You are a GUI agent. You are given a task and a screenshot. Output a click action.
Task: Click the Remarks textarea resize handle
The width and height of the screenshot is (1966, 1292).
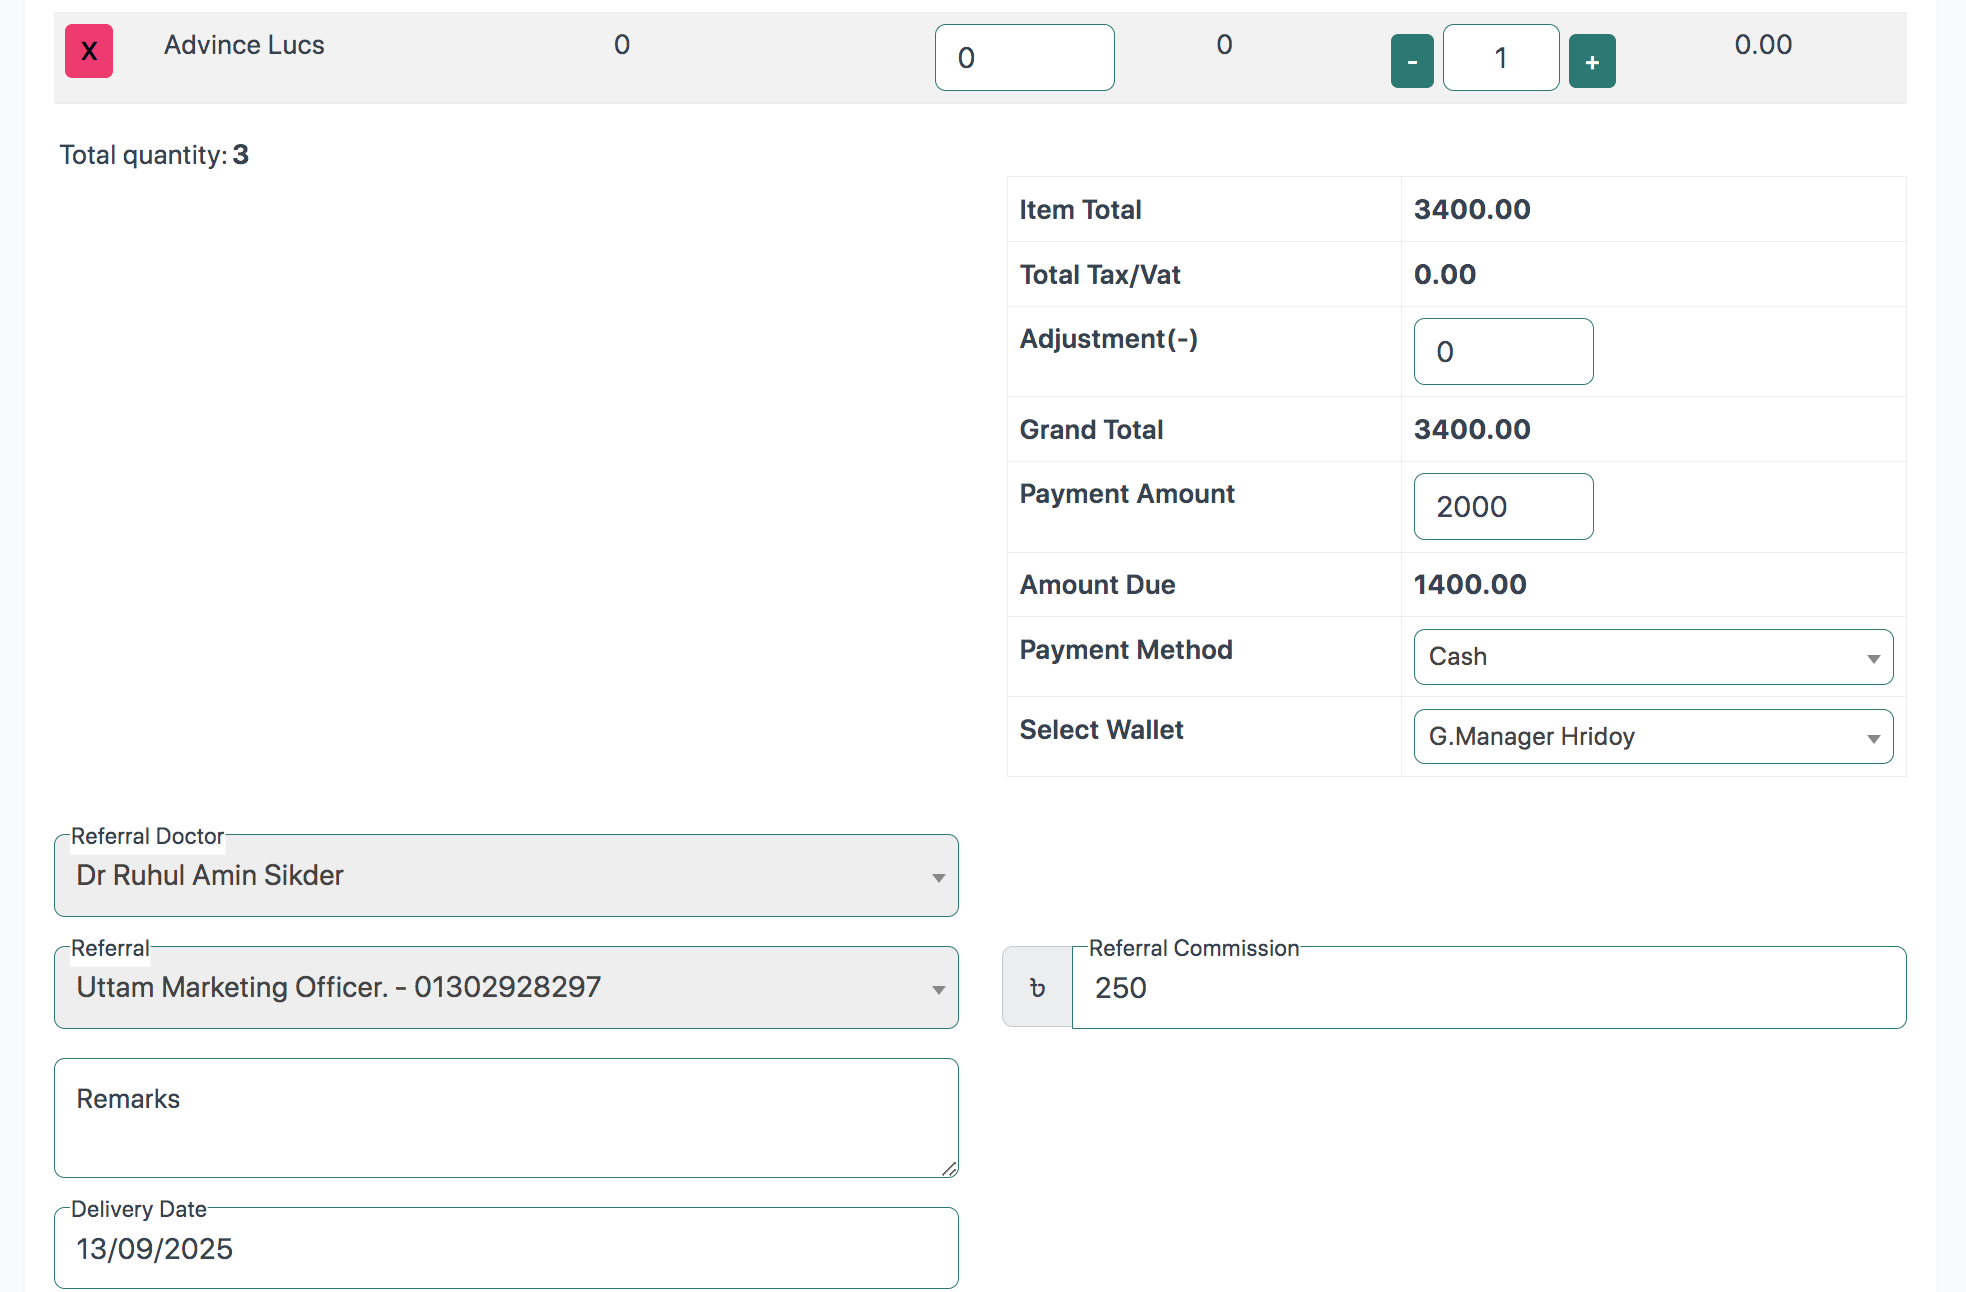click(x=949, y=1168)
